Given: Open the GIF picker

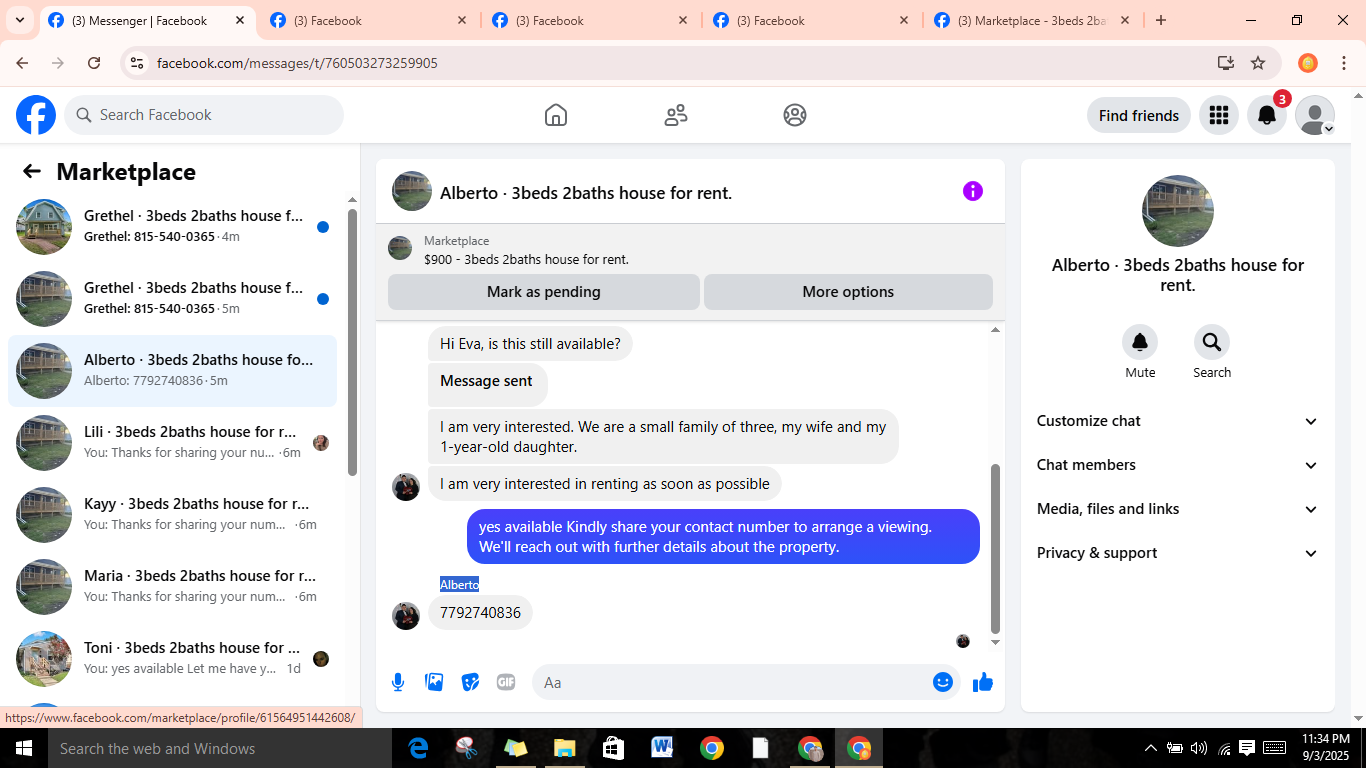Looking at the screenshot, I should point(506,682).
